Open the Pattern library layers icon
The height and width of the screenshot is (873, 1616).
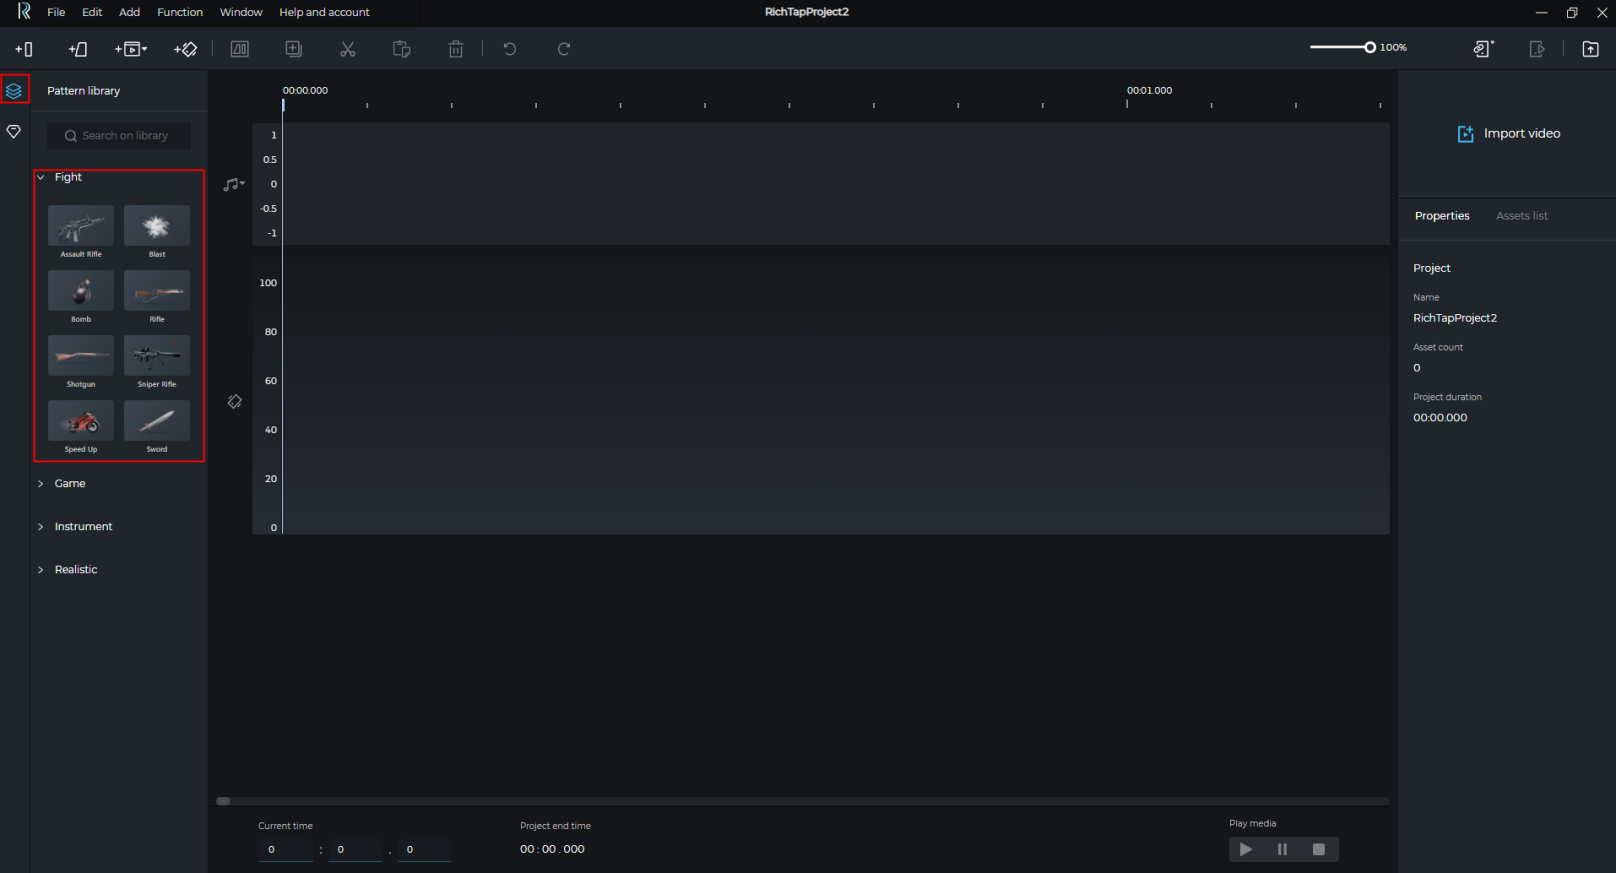tap(14, 91)
